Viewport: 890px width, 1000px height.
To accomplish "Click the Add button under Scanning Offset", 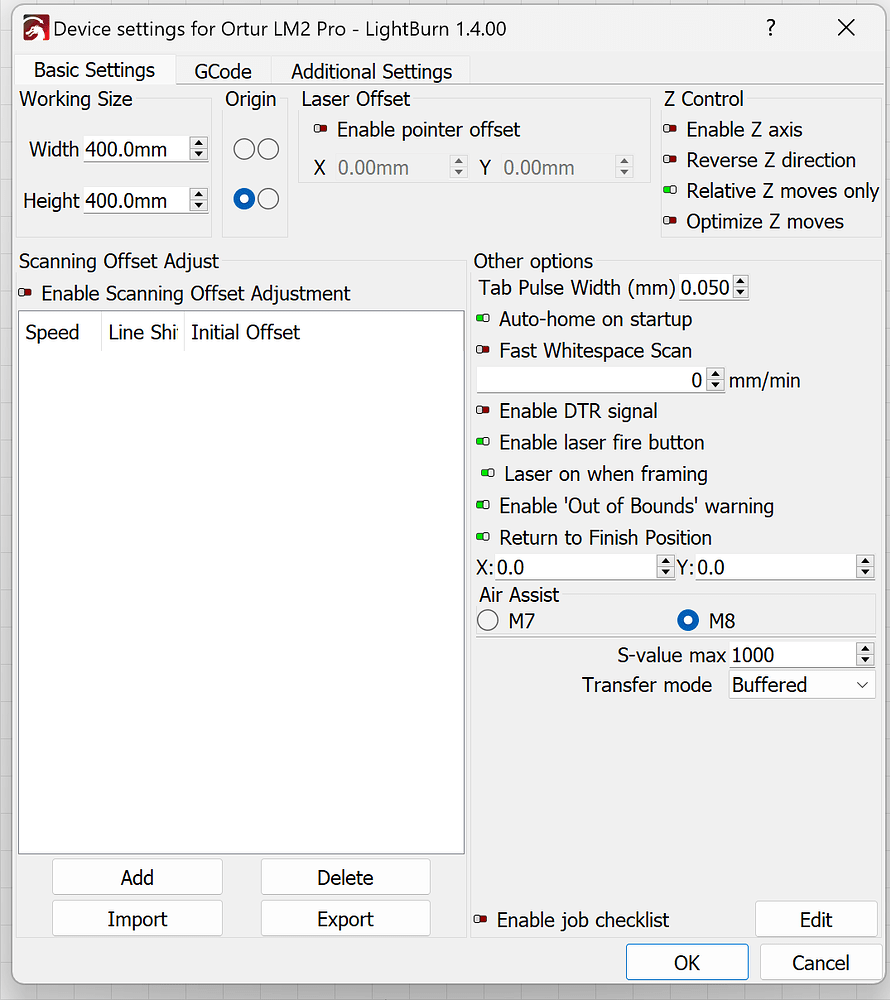I will [136, 876].
